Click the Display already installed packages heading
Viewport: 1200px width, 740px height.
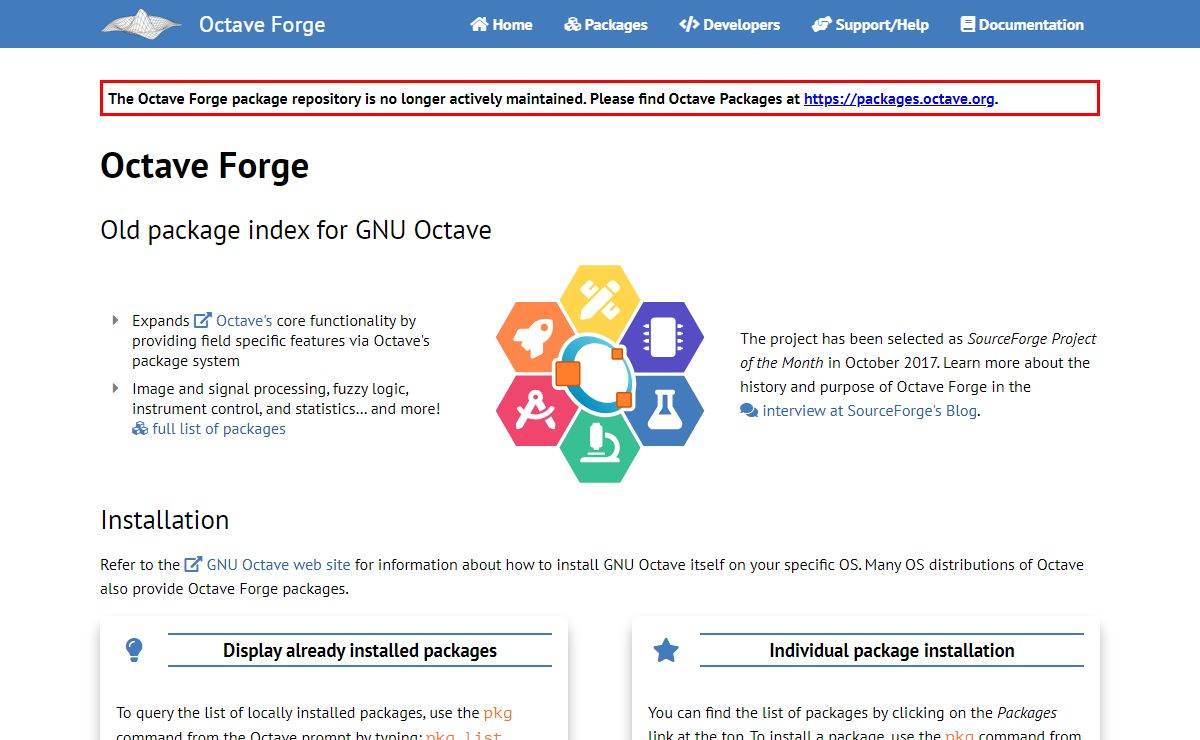[360, 651]
